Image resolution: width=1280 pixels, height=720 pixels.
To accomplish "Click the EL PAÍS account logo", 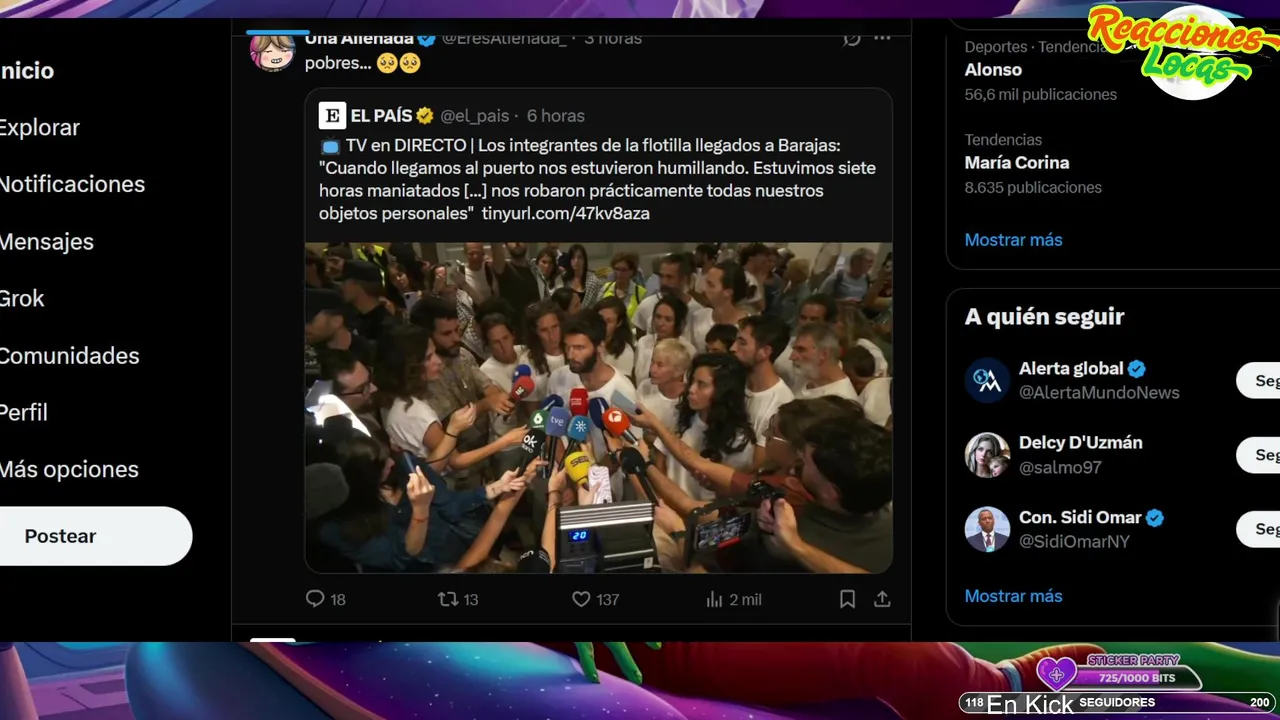I will (332, 115).
